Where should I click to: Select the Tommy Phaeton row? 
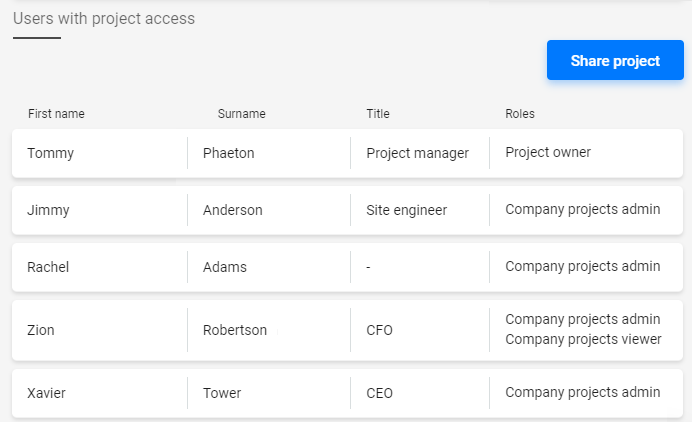[x=347, y=154]
